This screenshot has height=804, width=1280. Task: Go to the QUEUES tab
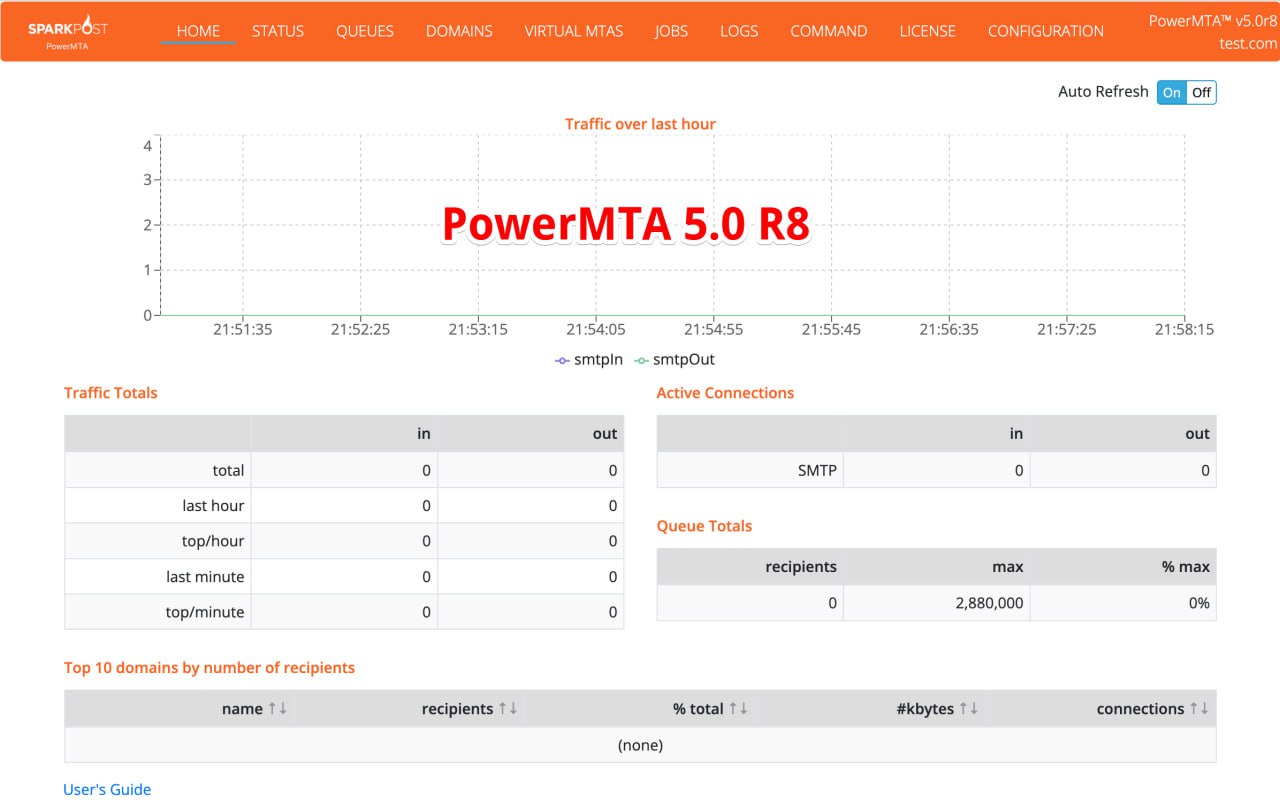pos(364,31)
